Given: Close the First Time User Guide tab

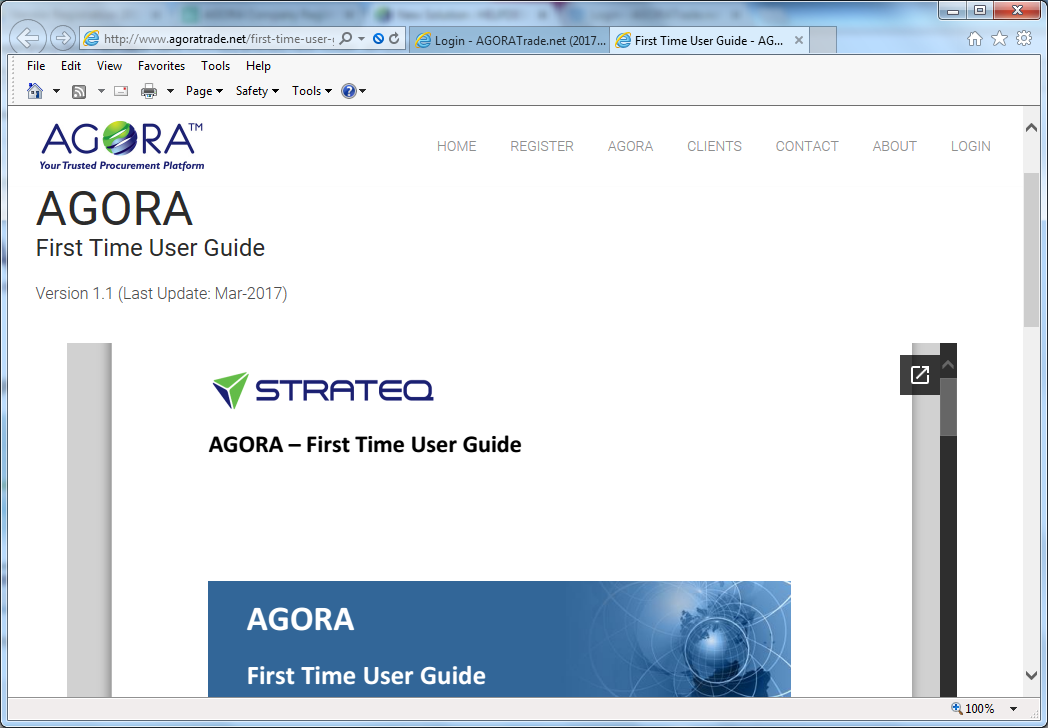Looking at the screenshot, I should (799, 40).
